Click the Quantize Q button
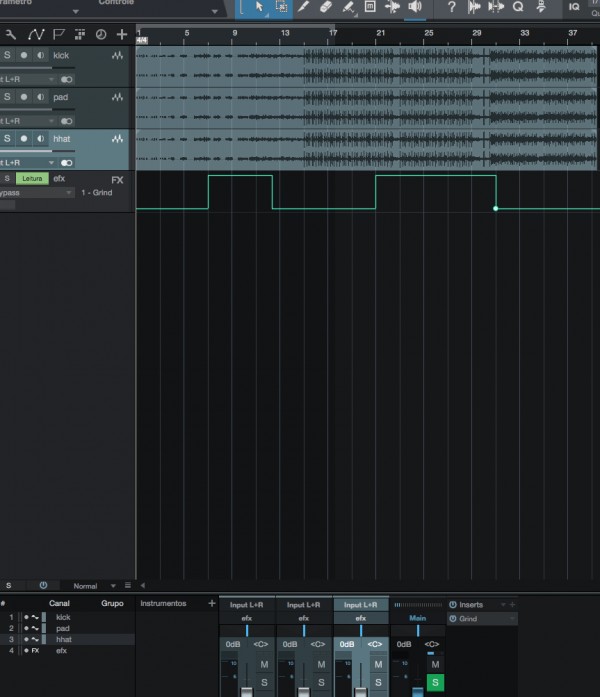This screenshot has height=697, width=600. [x=518, y=7]
